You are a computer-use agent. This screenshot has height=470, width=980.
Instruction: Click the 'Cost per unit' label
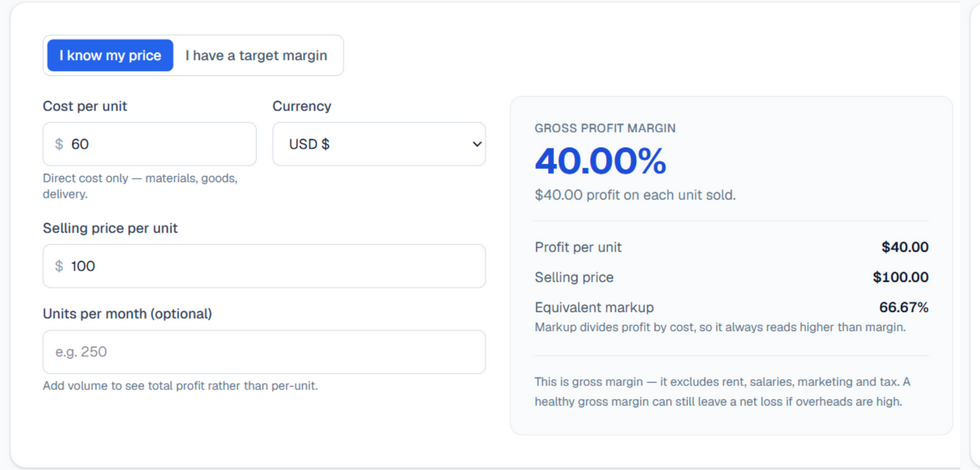[x=85, y=106]
